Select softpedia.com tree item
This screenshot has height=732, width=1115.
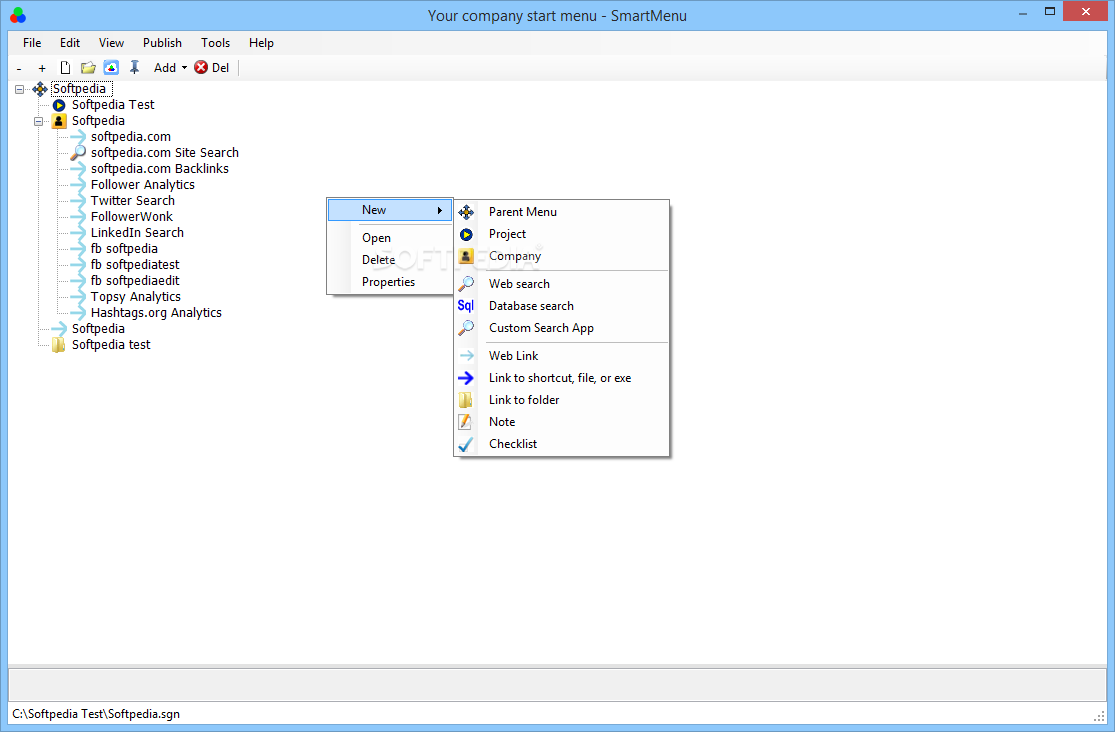(131, 137)
